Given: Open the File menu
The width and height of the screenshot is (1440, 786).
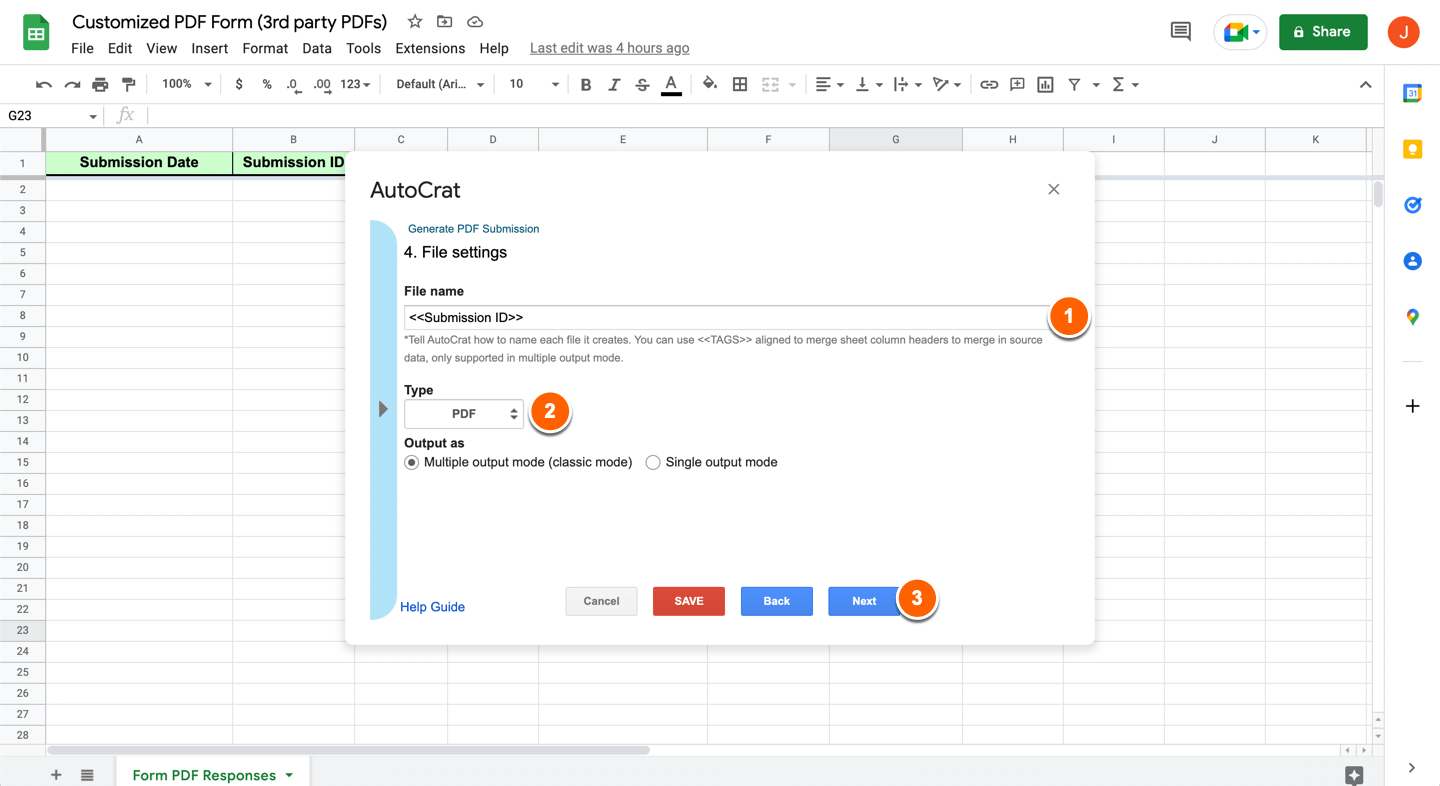Looking at the screenshot, I should pos(82,48).
